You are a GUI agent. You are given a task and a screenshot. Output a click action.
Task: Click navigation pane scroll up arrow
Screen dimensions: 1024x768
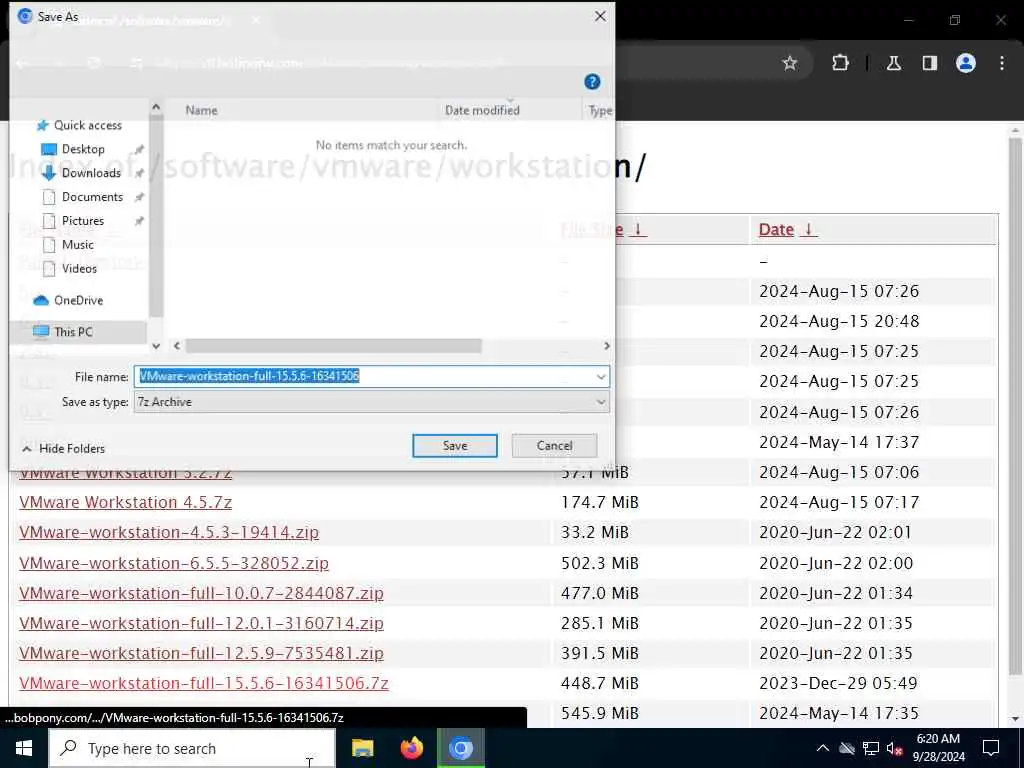pyautogui.click(x=156, y=107)
